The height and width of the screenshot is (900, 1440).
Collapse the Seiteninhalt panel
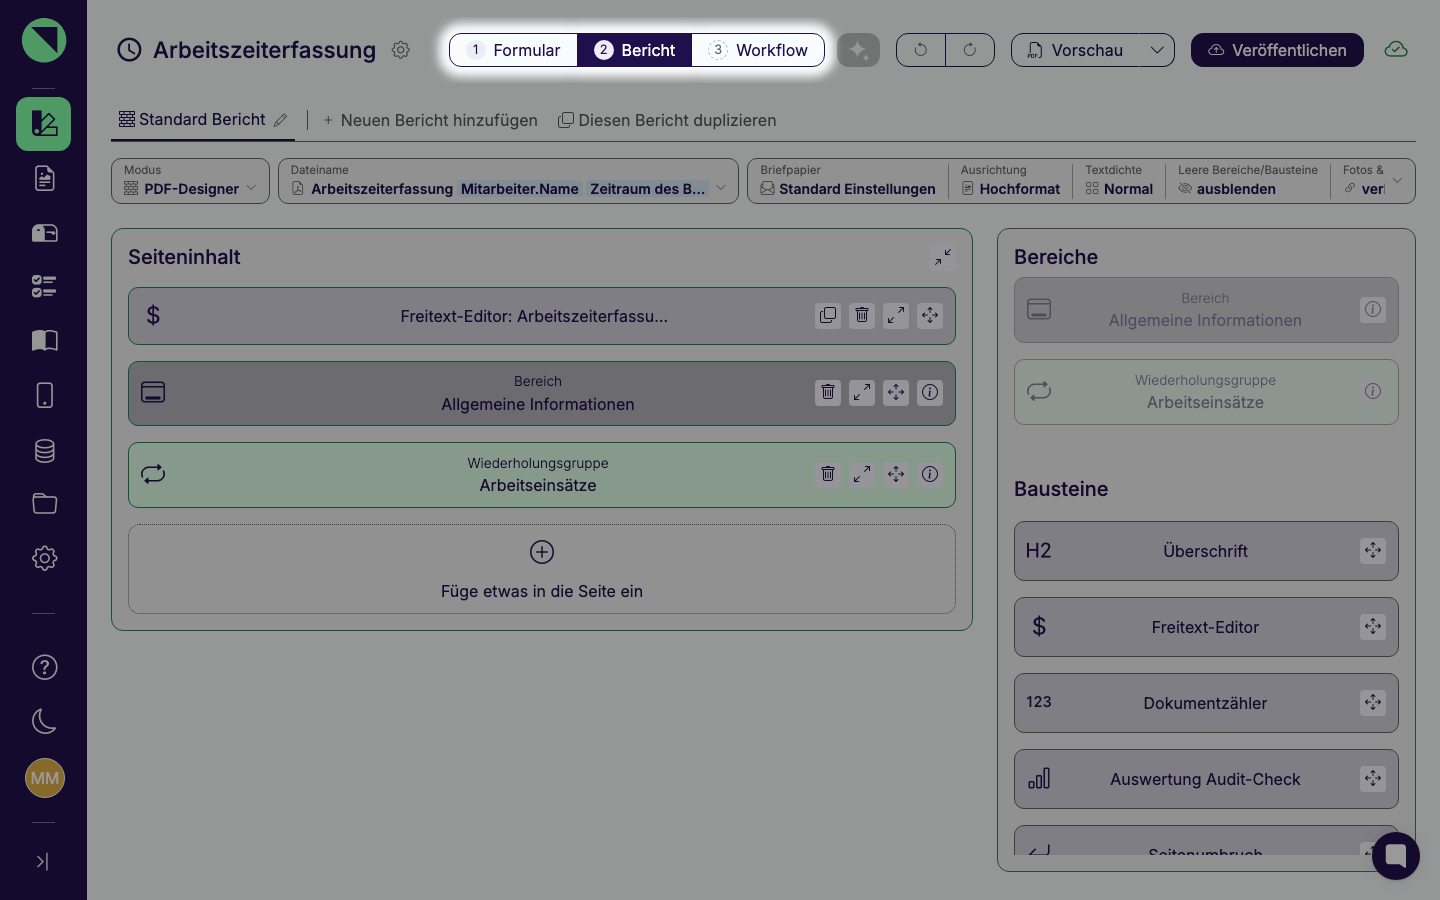click(x=943, y=258)
